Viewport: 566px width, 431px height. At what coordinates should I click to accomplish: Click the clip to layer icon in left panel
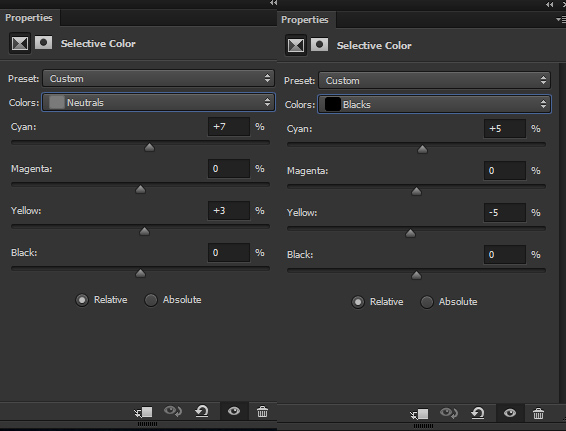(x=143, y=412)
